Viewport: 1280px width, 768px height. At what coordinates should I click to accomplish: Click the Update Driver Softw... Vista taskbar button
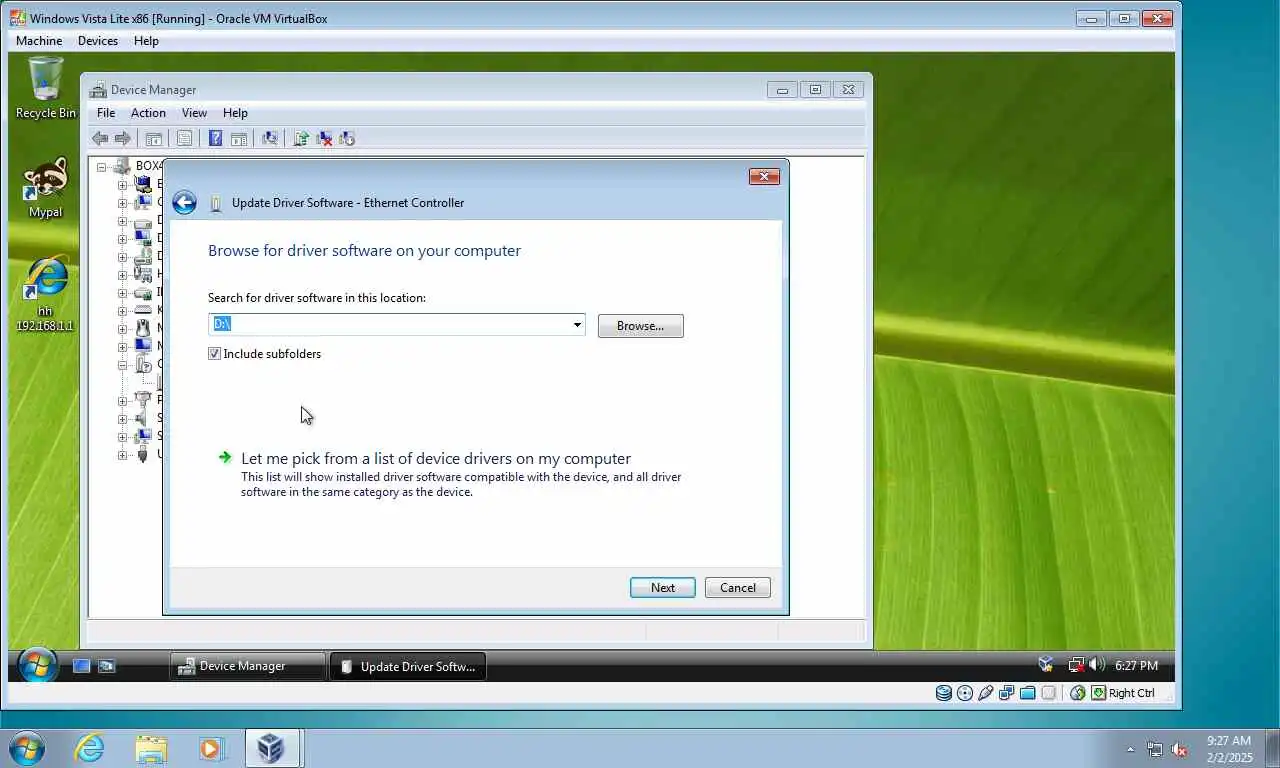coord(408,667)
